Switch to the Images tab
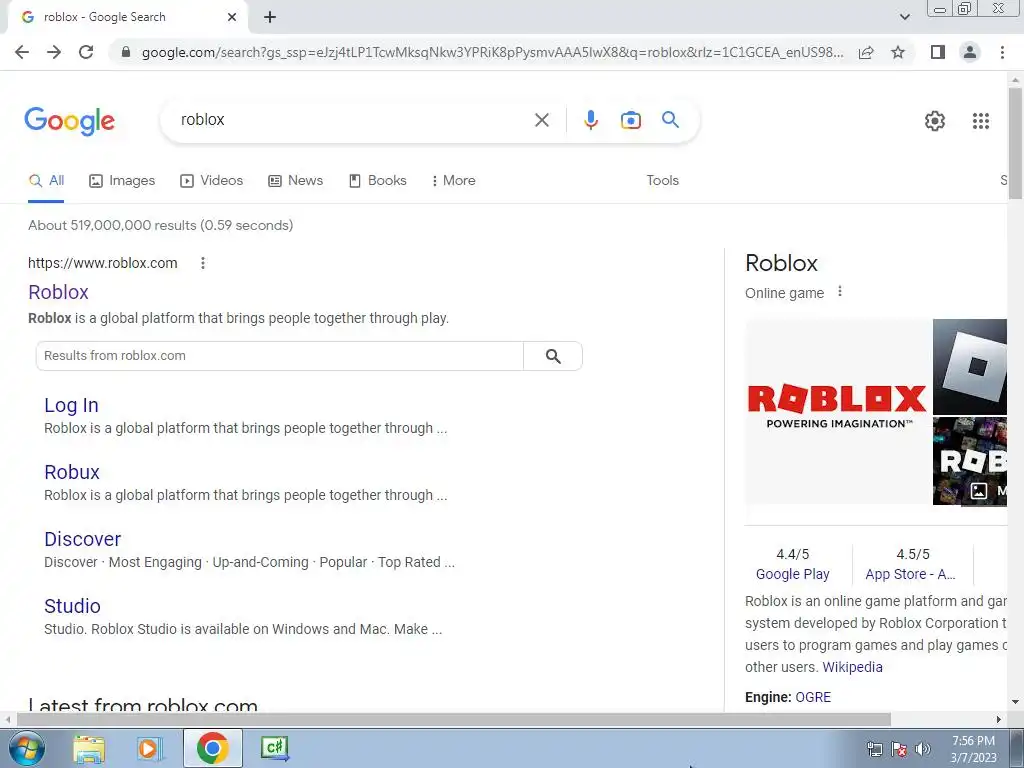This screenshot has width=1024, height=768. pyautogui.click(x=122, y=180)
